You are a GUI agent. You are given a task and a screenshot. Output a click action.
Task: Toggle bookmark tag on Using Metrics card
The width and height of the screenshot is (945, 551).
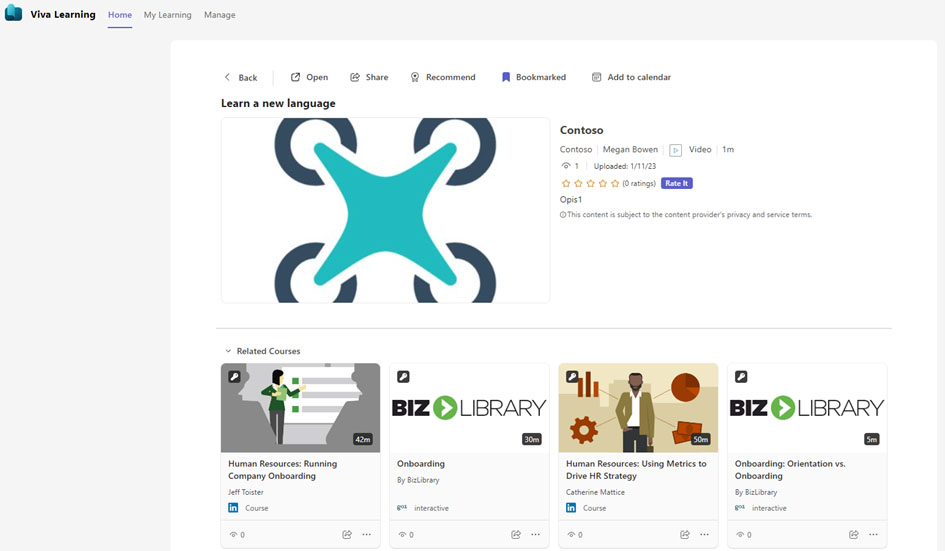click(572, 377)
